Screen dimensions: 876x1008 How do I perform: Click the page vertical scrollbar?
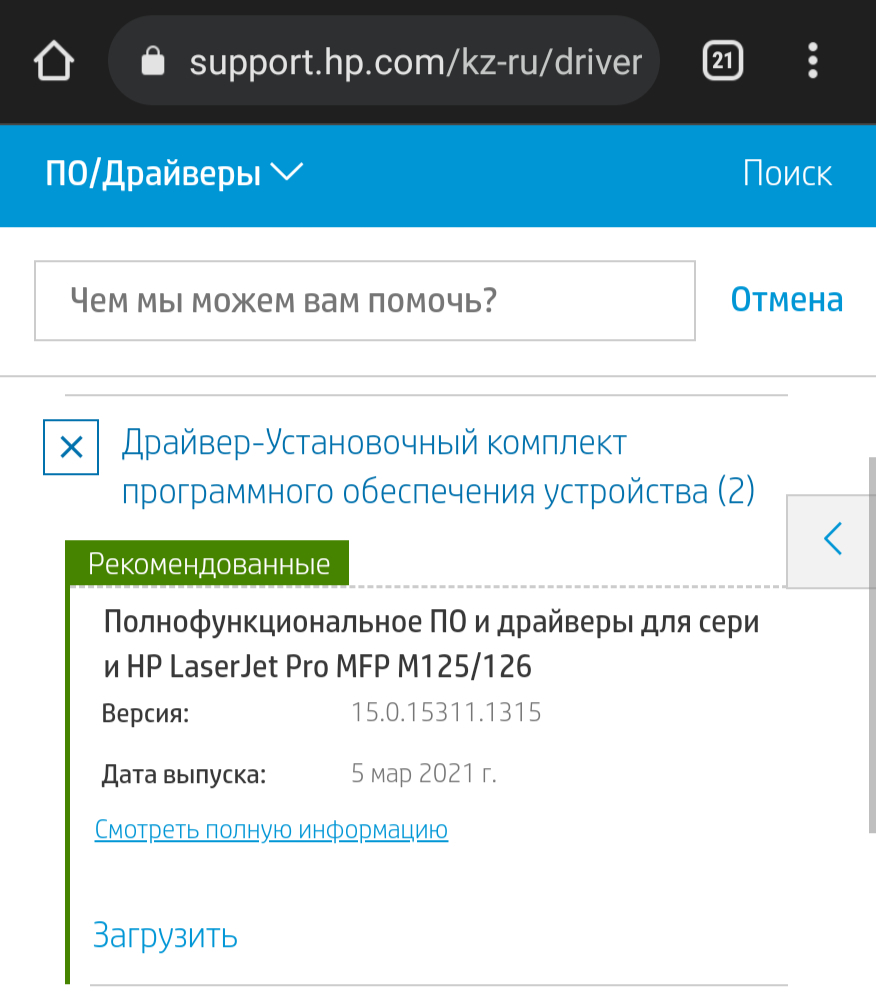coord(872,645)
